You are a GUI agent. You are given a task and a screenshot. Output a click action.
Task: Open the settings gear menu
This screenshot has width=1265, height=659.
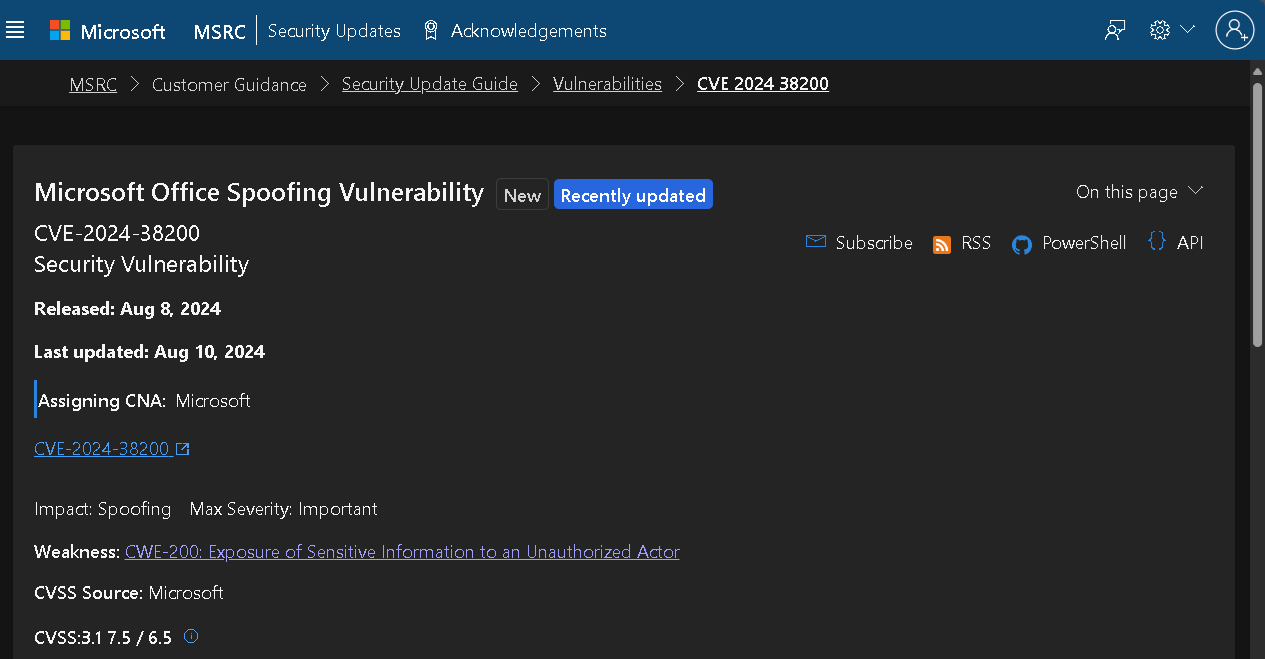pos(1160,30)
